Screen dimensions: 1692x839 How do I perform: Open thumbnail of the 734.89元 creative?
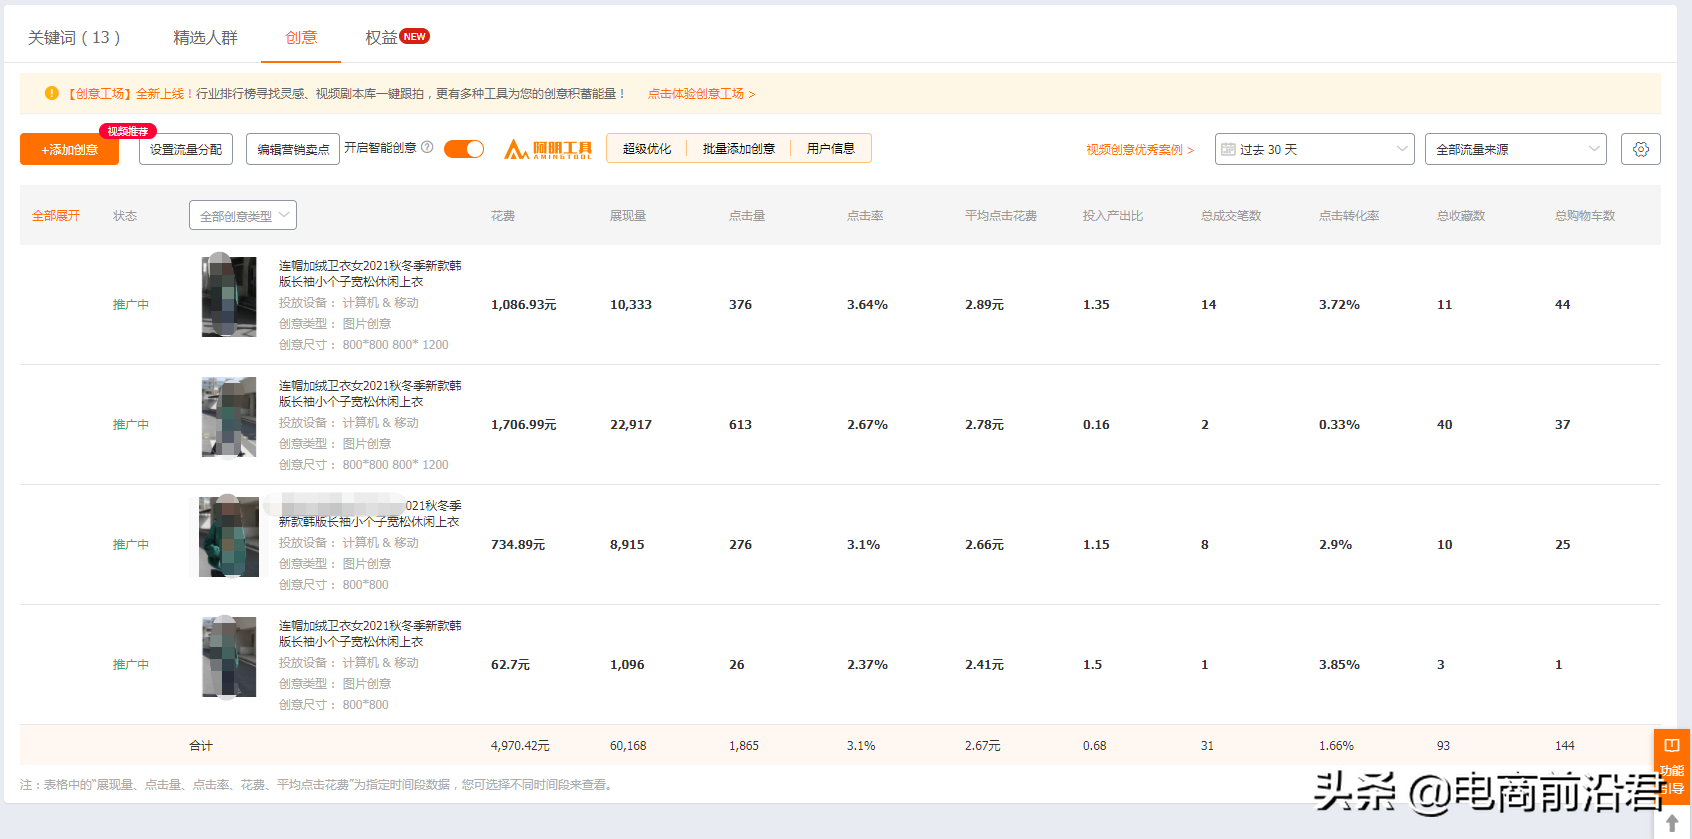(229, 537)
